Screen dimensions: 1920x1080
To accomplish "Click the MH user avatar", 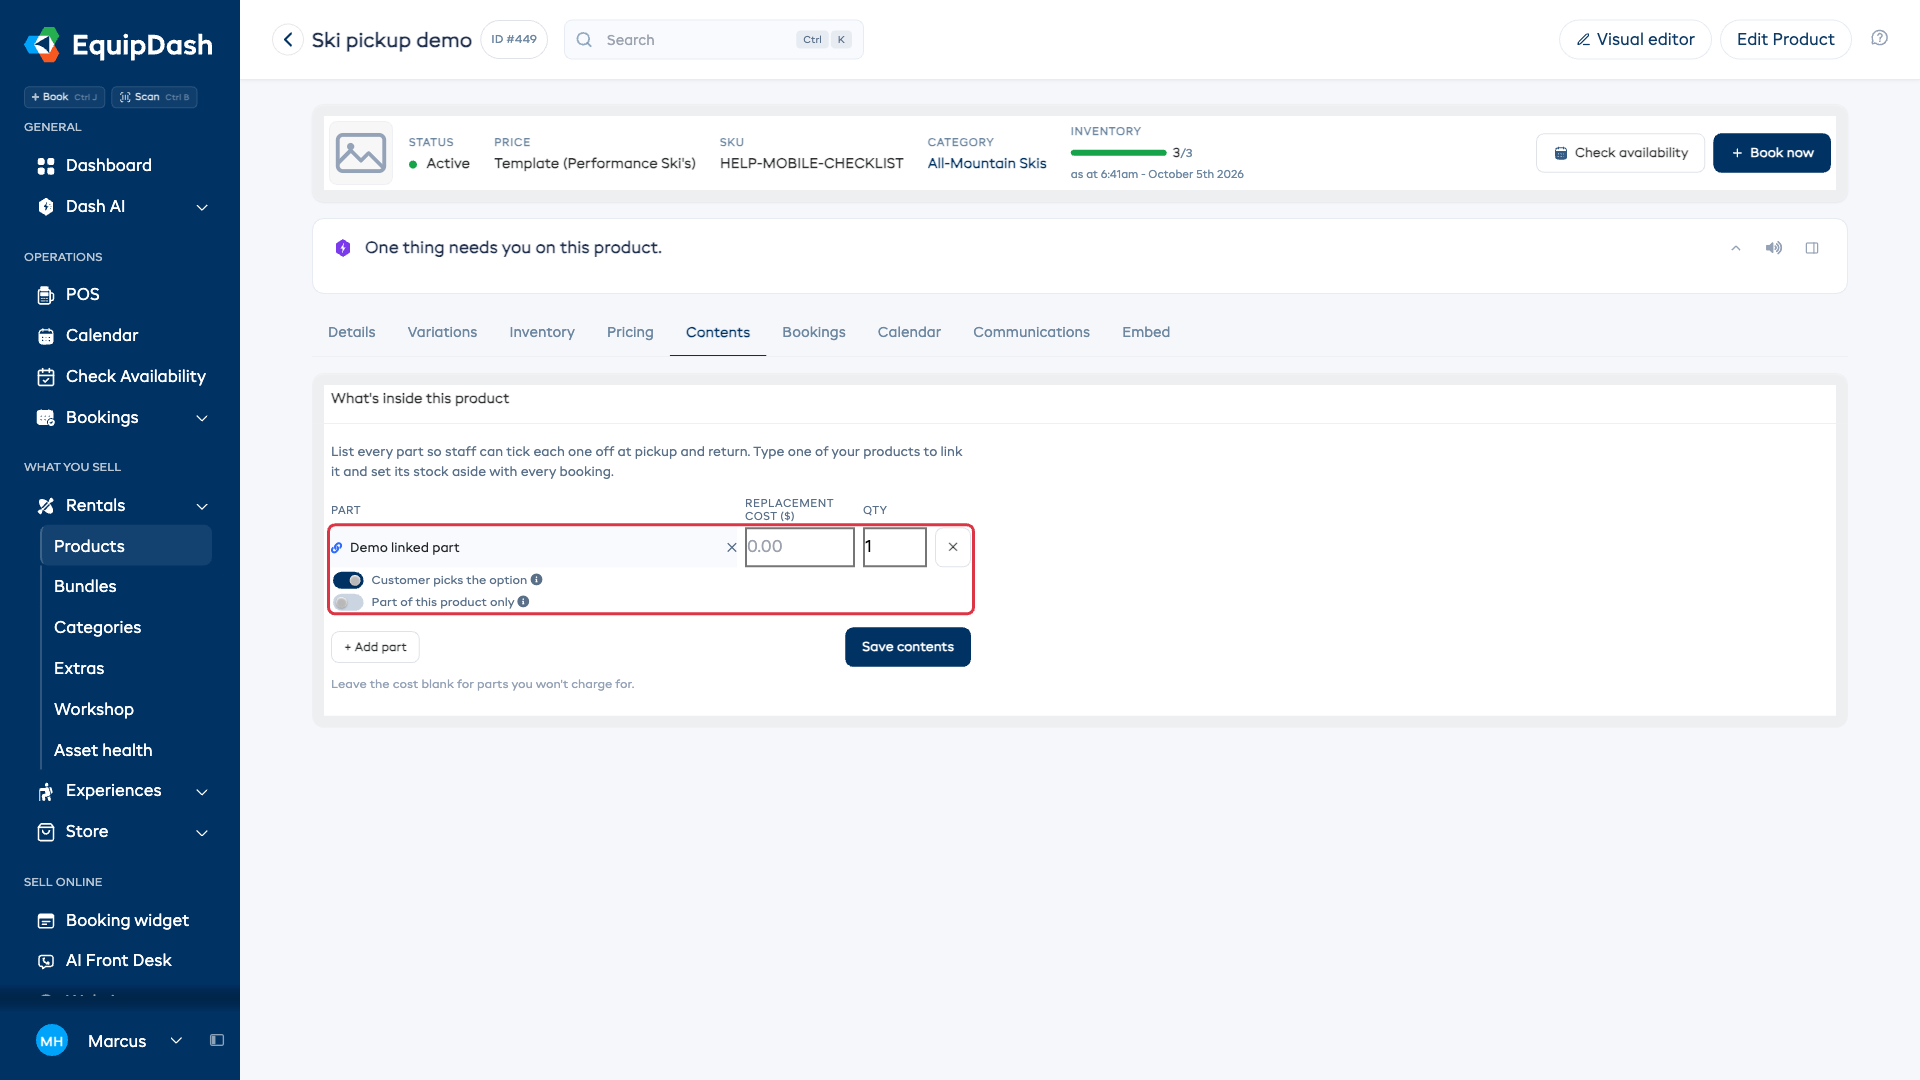I will (x=52, y=1041).
